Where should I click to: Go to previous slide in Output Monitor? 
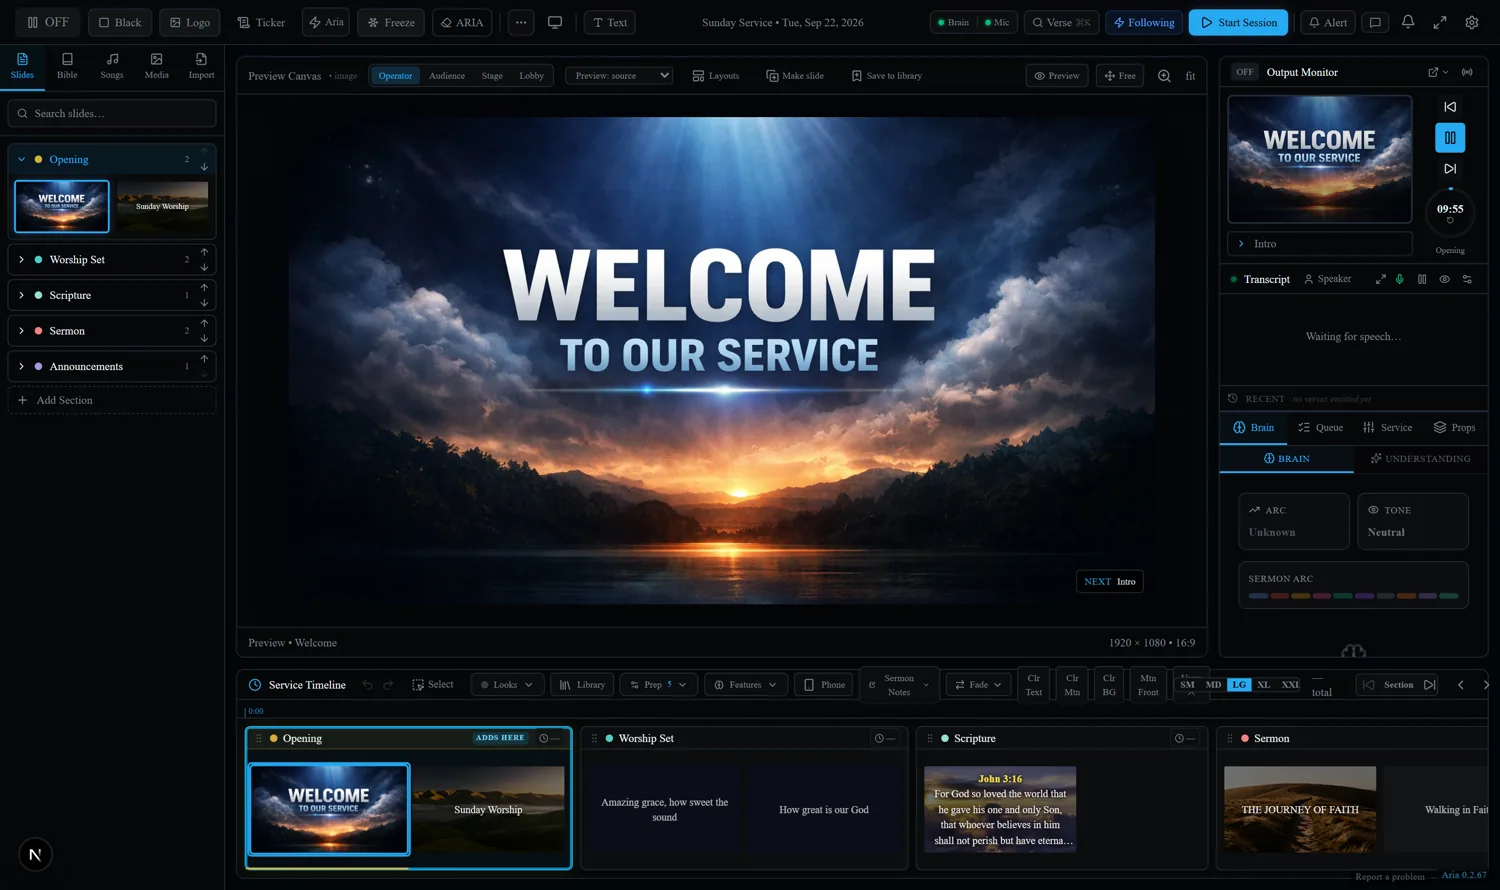tap(1450, 107)
